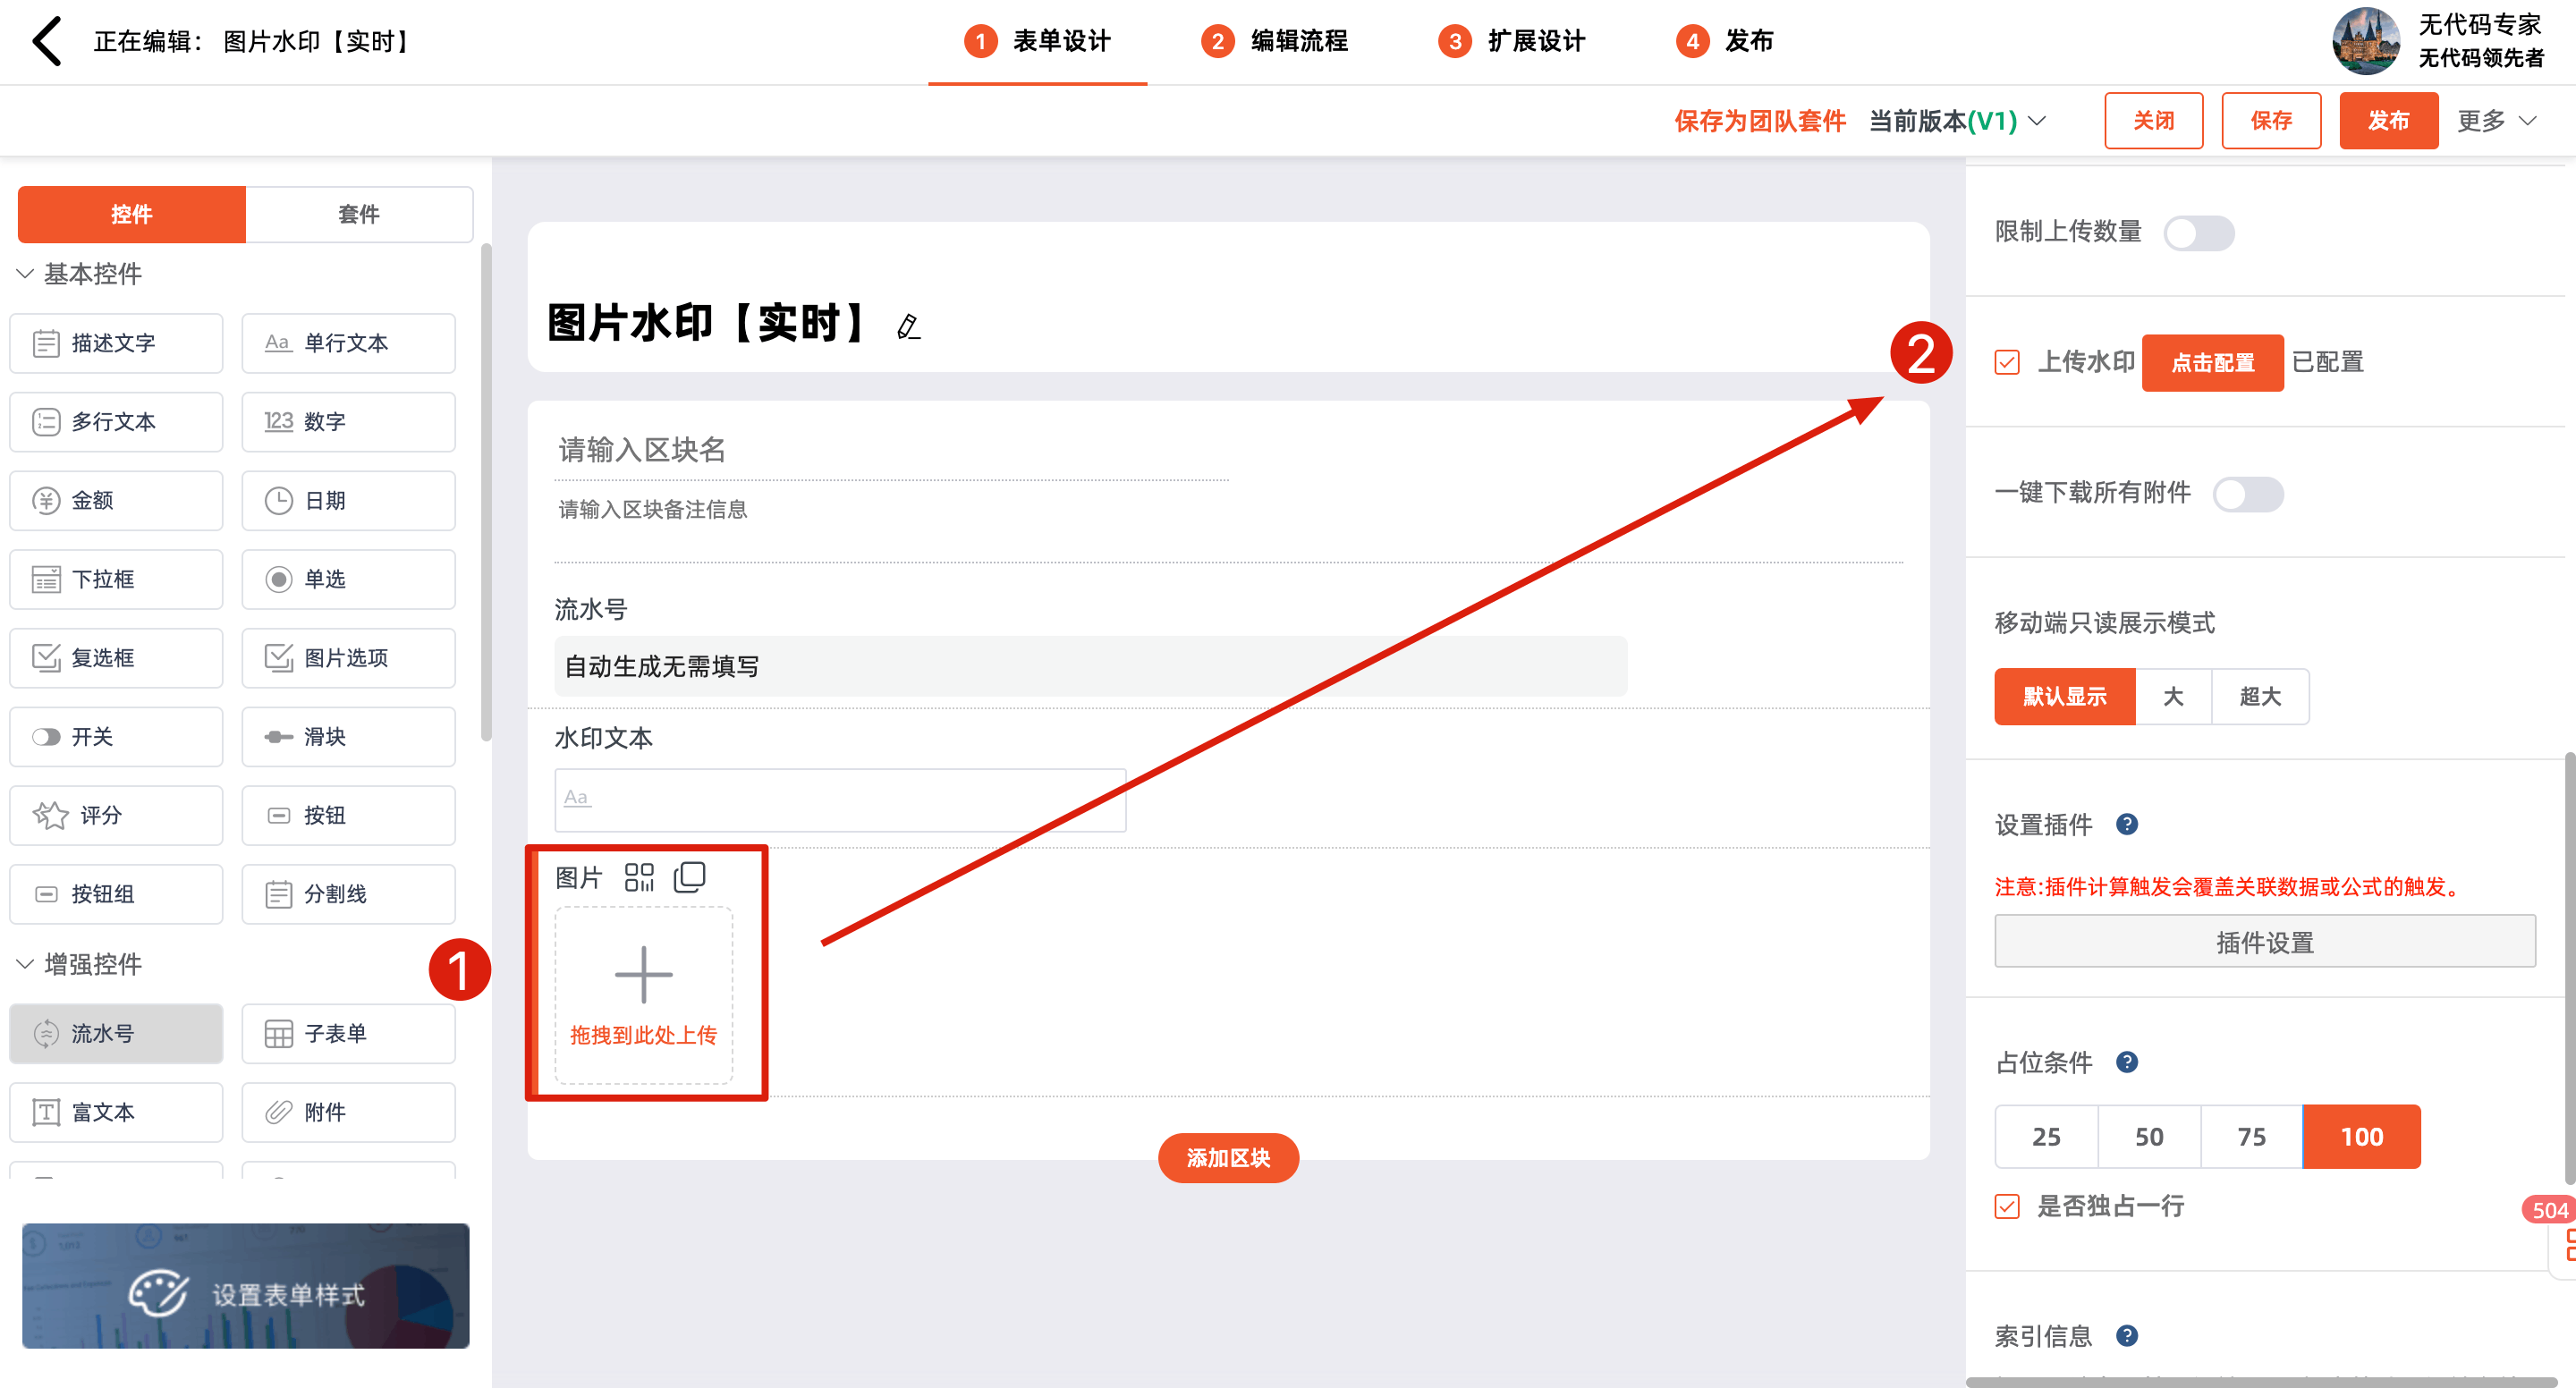Viewport: 2576px width, 1388px height.
Task: Click the back arrow icon
Action: pyautogui.click(x=47, y=41)
